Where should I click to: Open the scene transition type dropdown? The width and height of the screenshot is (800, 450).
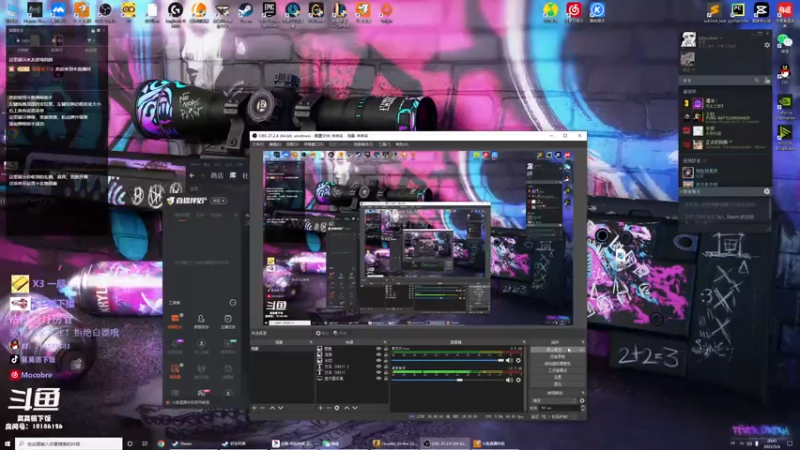(554, 401)
